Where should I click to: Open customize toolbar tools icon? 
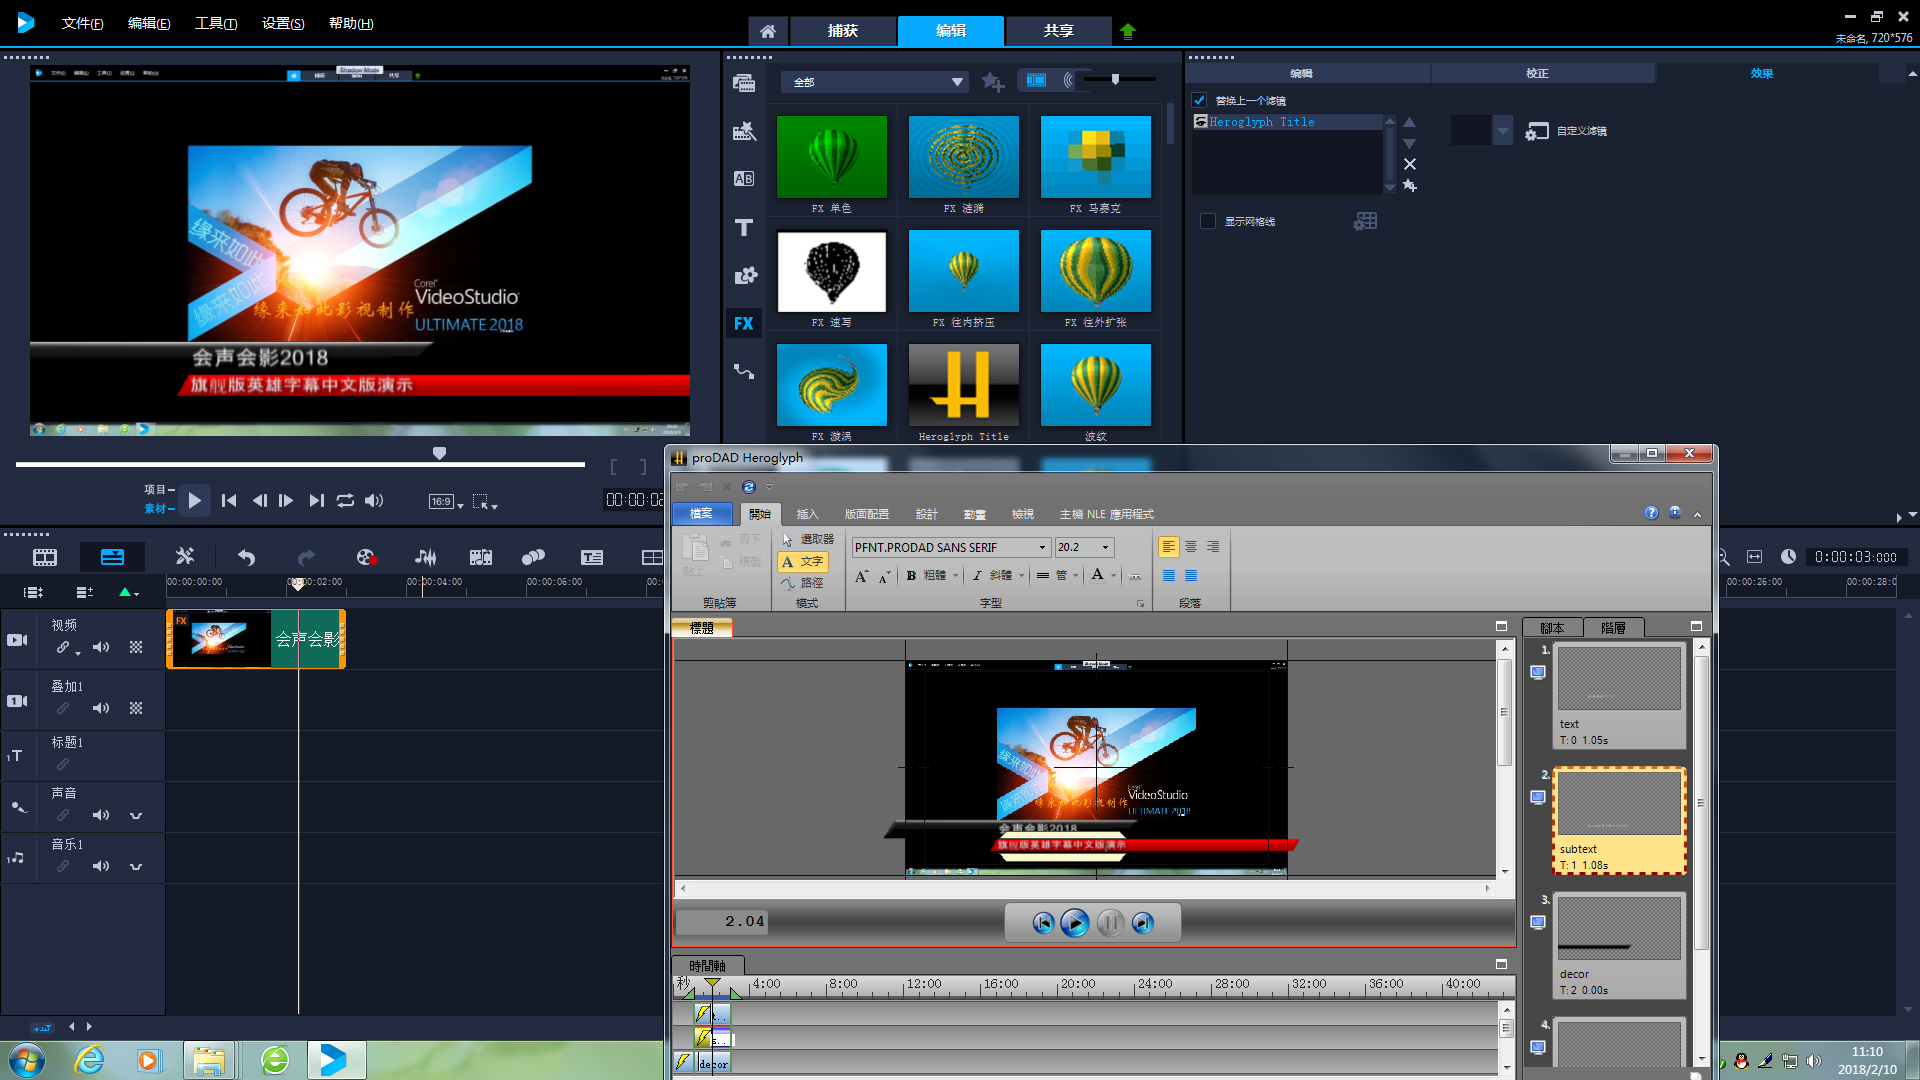184,557
